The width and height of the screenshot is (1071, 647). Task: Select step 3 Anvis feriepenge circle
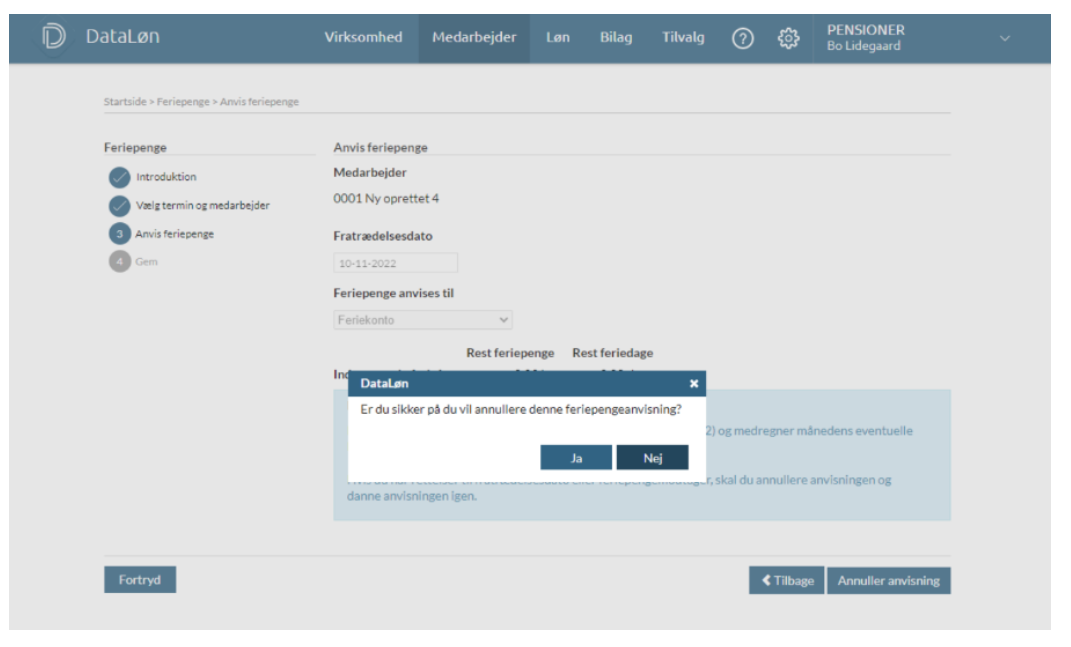coord(119,234)
